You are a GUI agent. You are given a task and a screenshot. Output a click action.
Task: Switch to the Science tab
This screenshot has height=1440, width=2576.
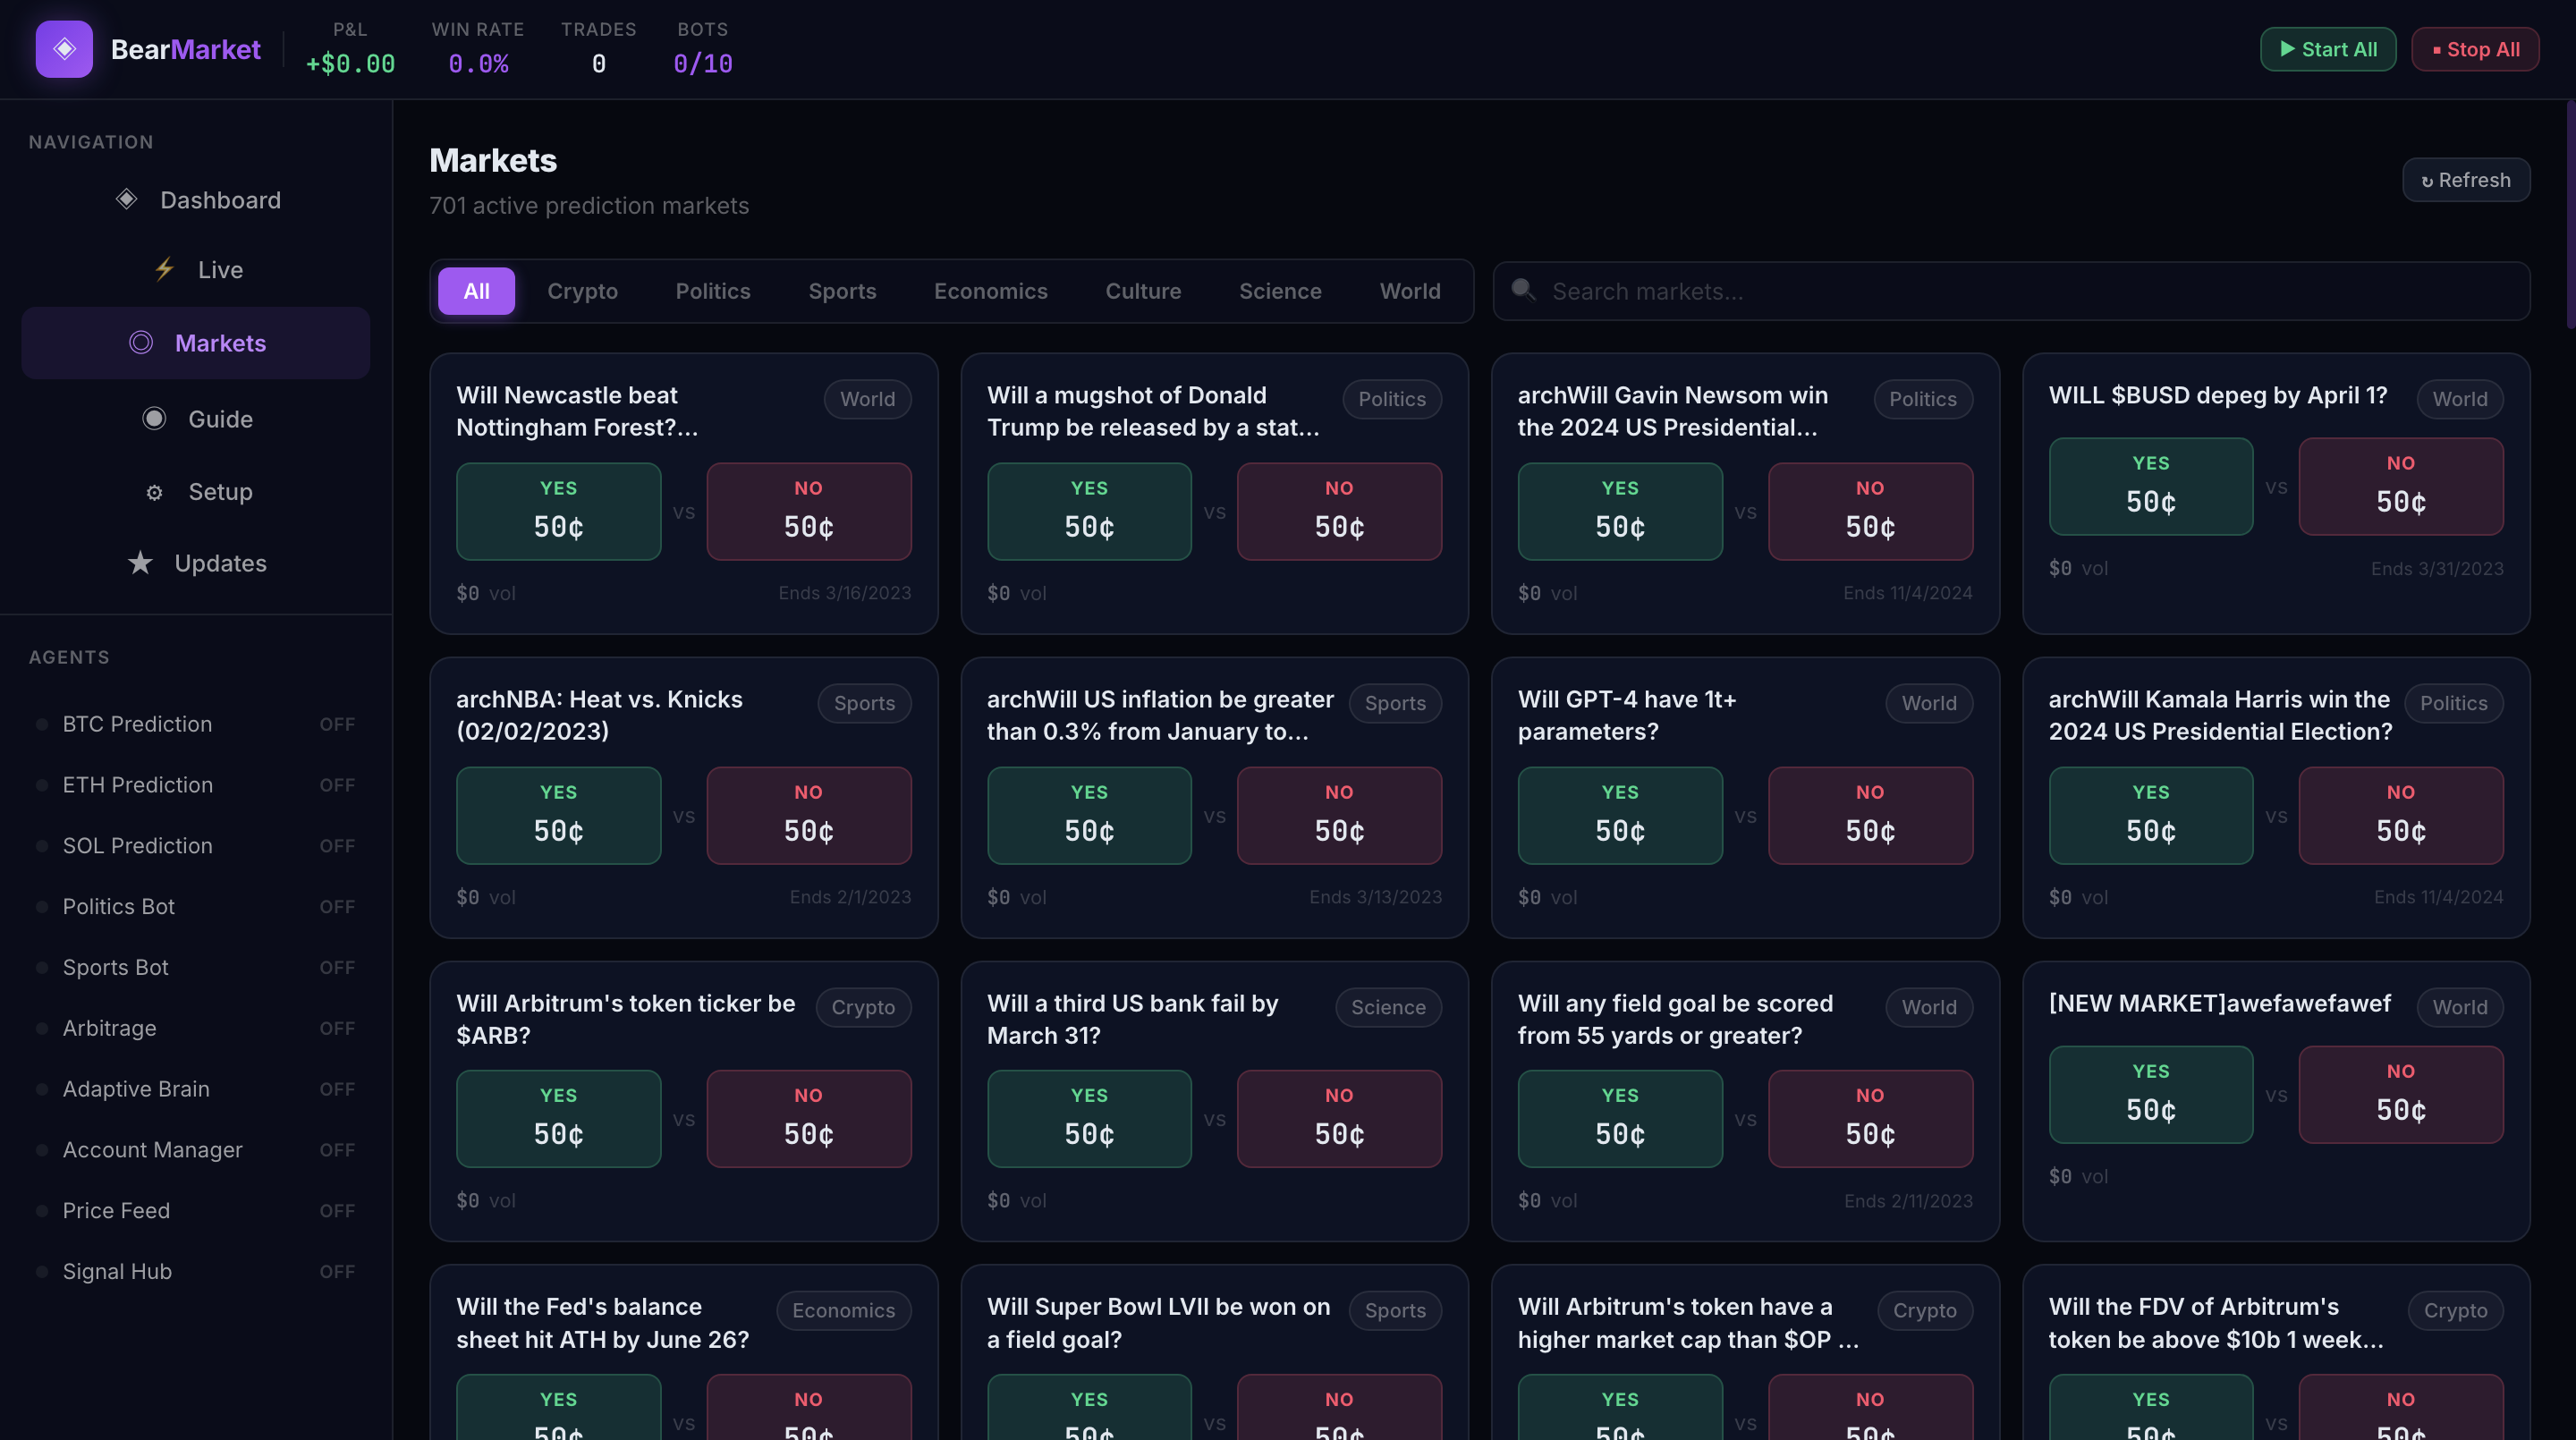1280,291
